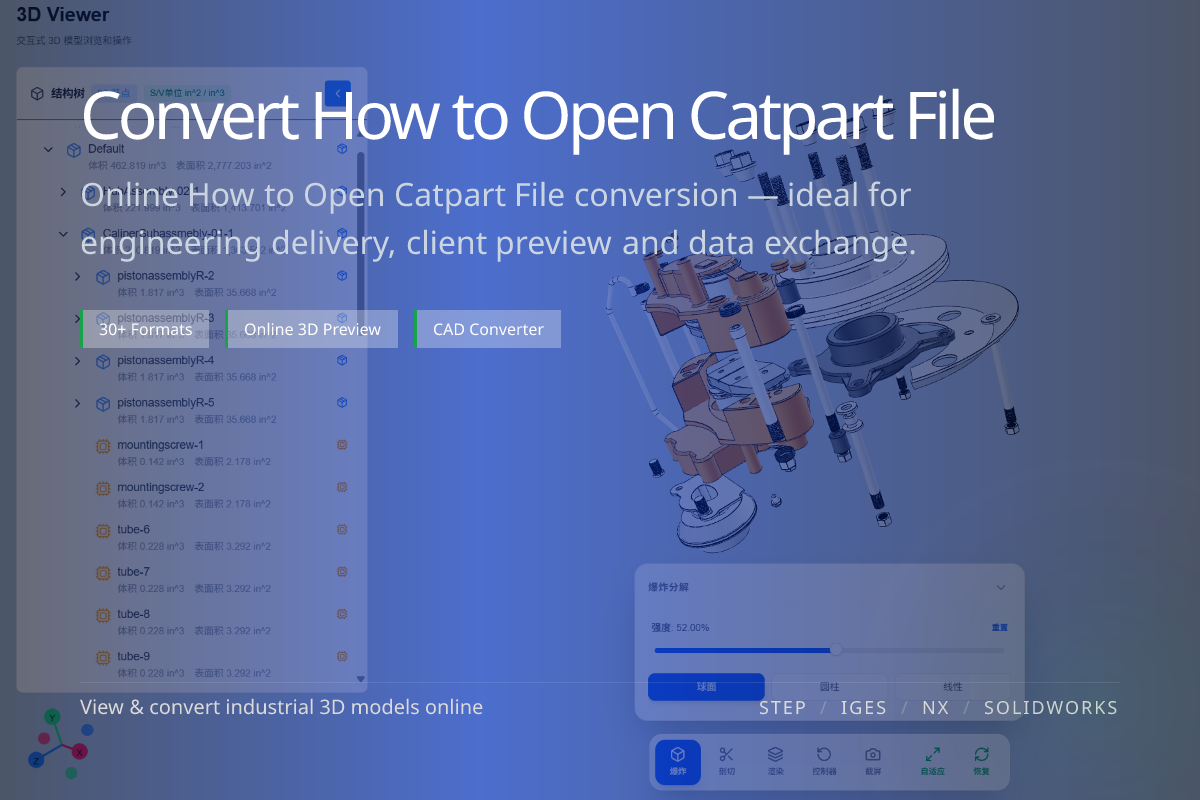Select the 剖切 section-cut scissors tool
Image resolution: width=1200 pixels, height=800 pixels.
(x=727, y=761)
